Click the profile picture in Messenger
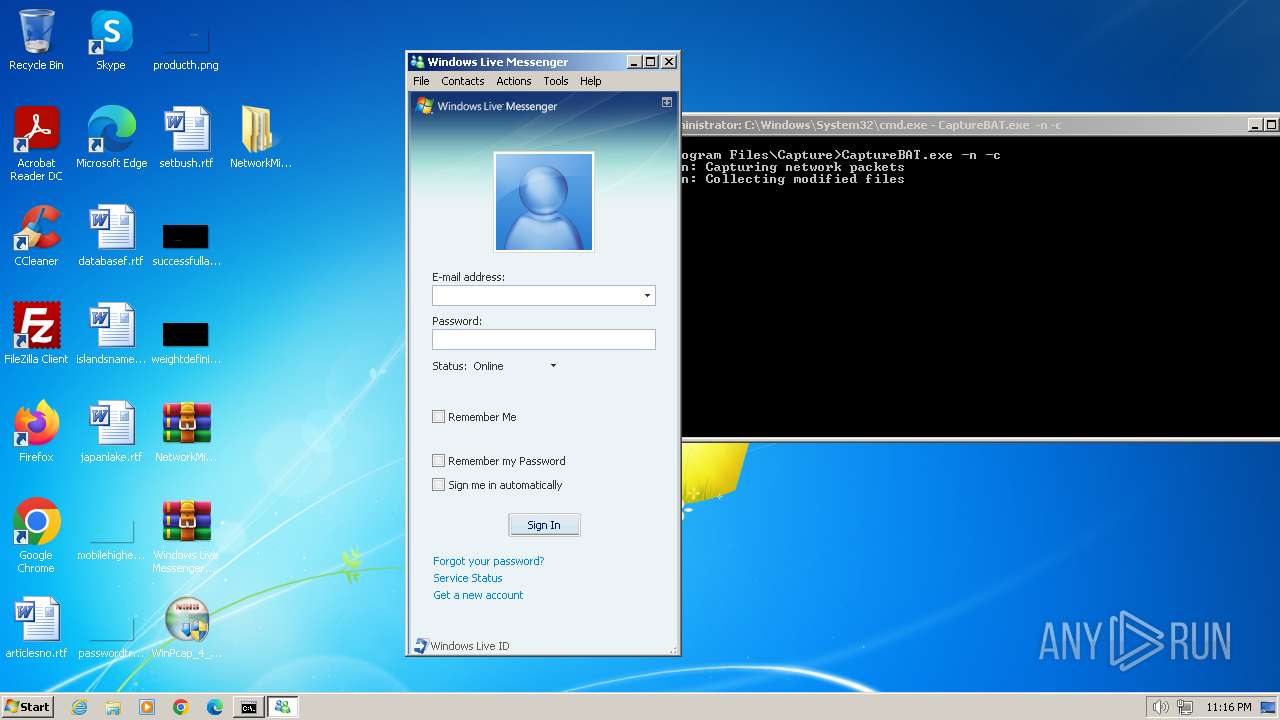The width and height of the screenshot is (1280, 720). 544,202
